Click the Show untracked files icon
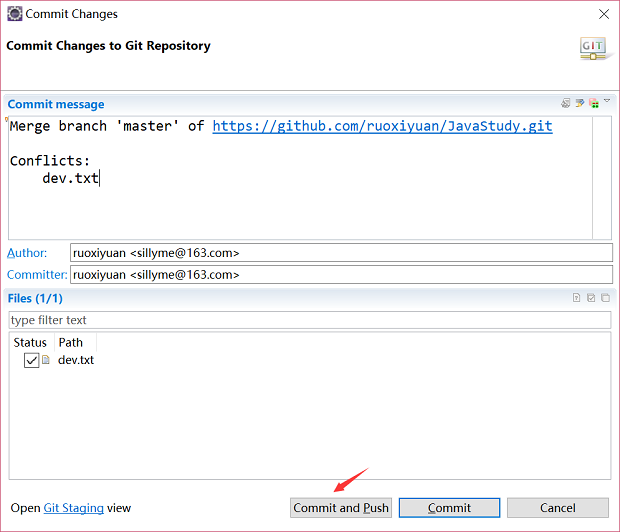 coord(577,297)
